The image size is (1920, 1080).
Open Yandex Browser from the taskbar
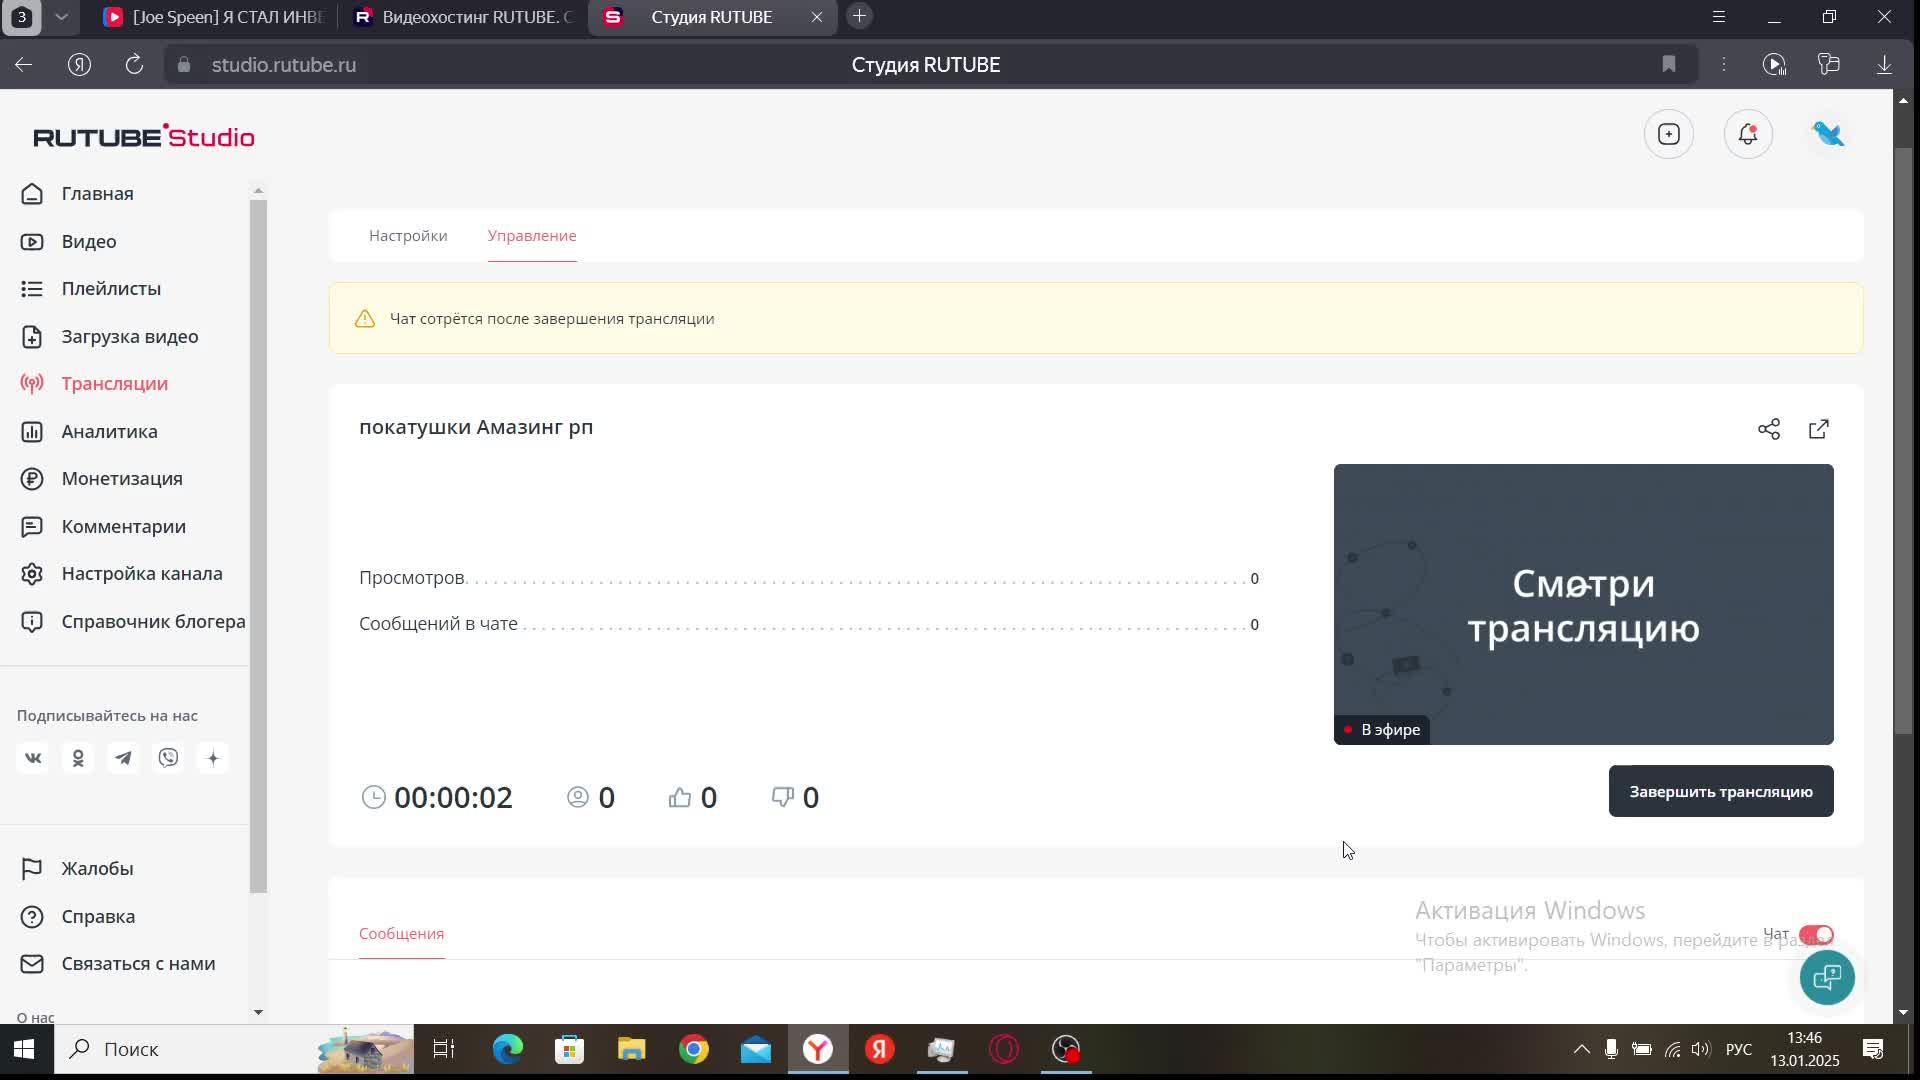(x=818, y=1049)
